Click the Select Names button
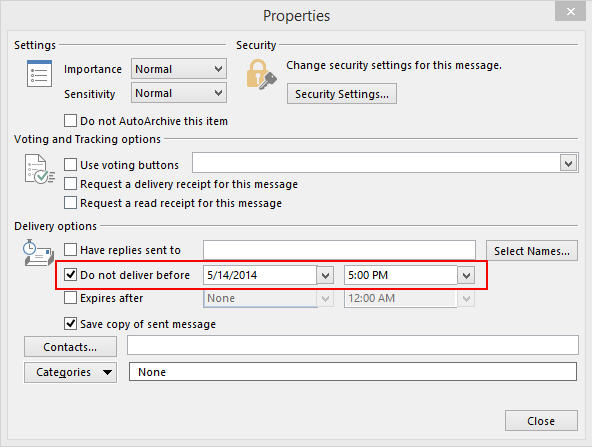Viewport: 592px width, 448px height. pyautogui.click(x=532, y=251)
